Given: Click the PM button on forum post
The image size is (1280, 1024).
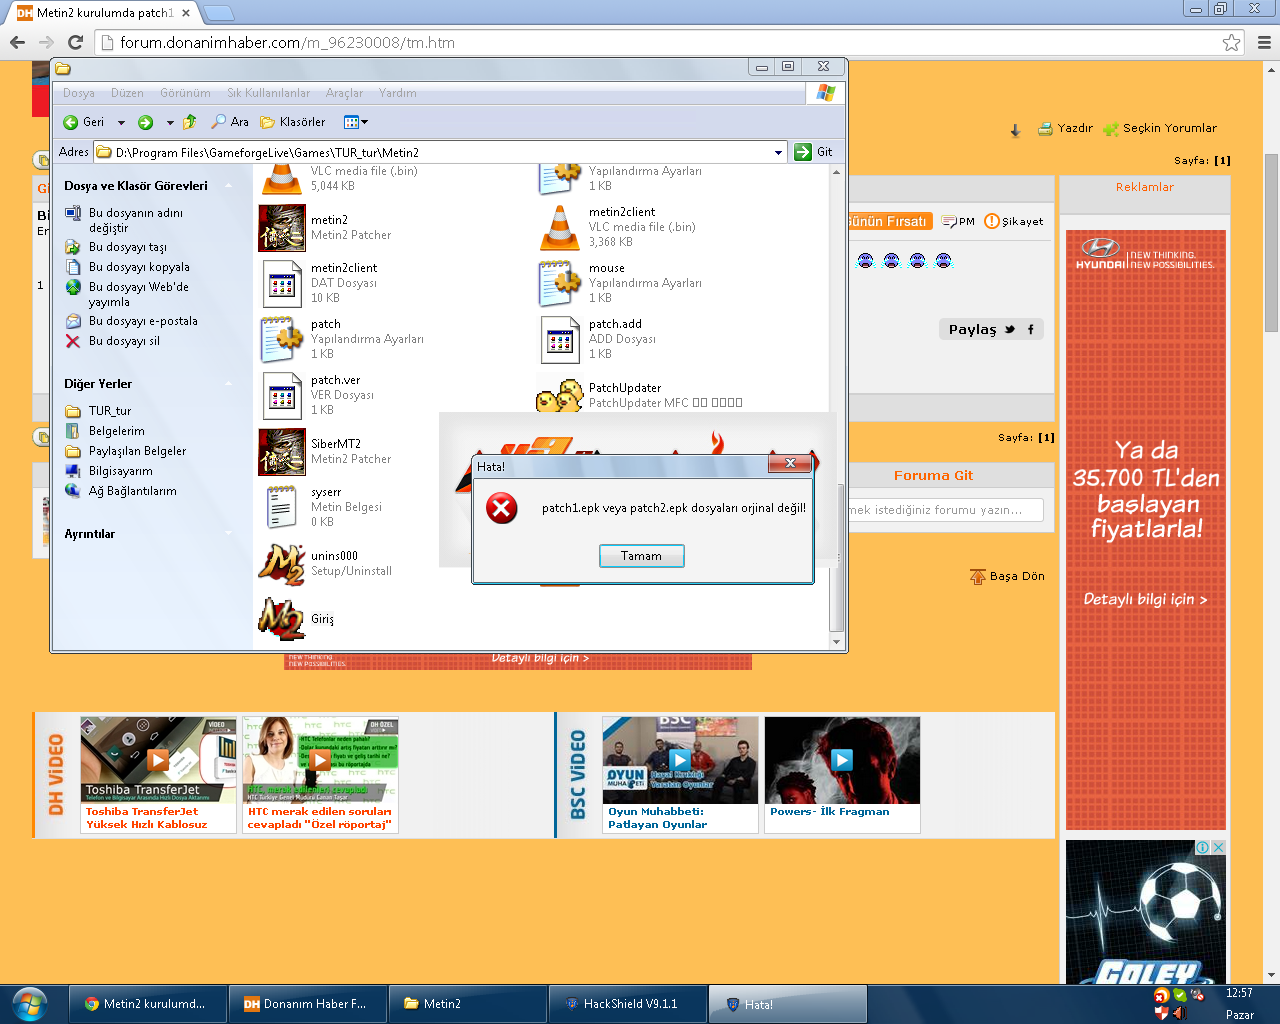Looking at the screenshot, I should (x=958, y=222).
